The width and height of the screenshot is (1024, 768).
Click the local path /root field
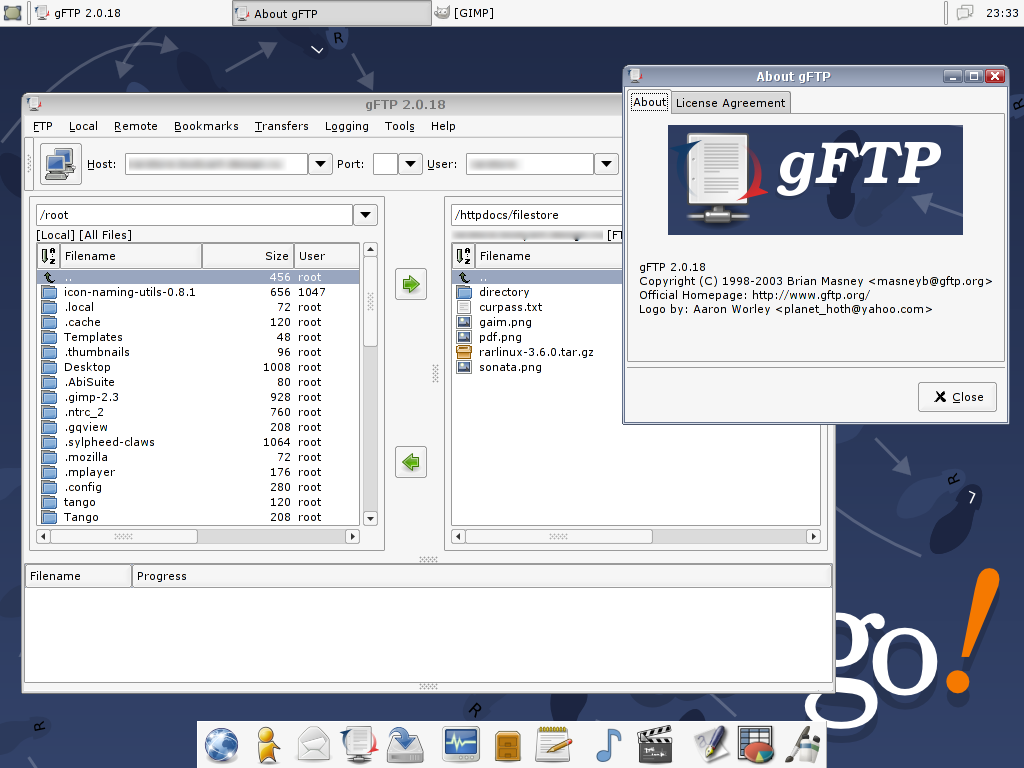[195, 215]
